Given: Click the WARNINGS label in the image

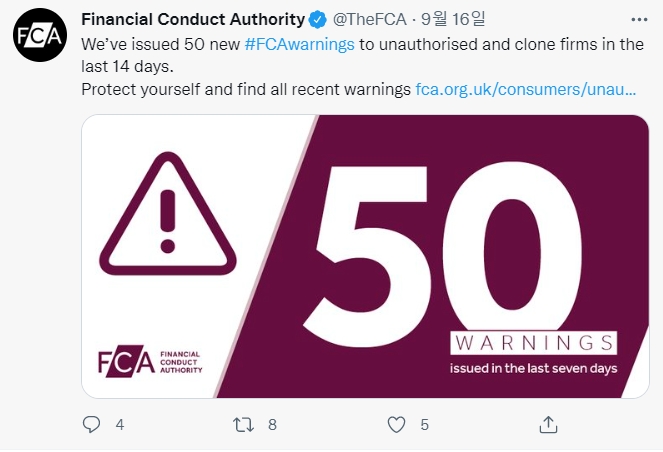Looking at the screenshot, I should [533, 344].
